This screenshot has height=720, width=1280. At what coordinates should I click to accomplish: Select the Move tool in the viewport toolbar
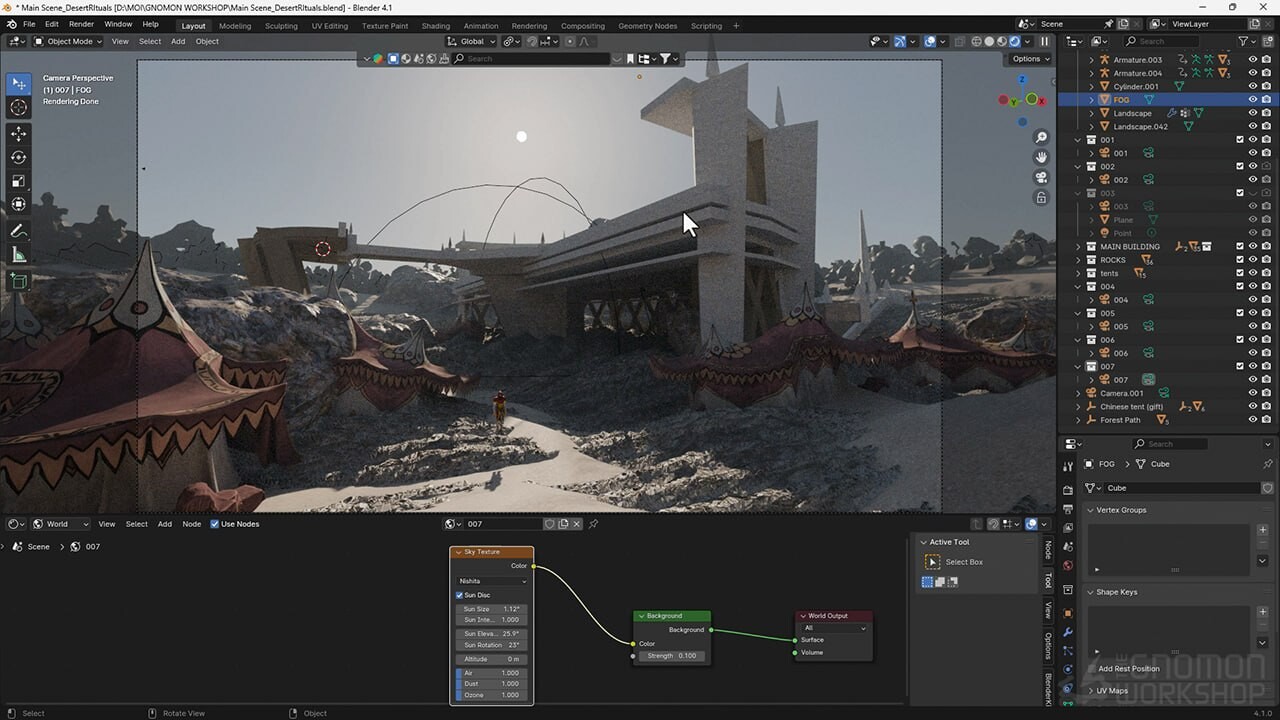18,132
